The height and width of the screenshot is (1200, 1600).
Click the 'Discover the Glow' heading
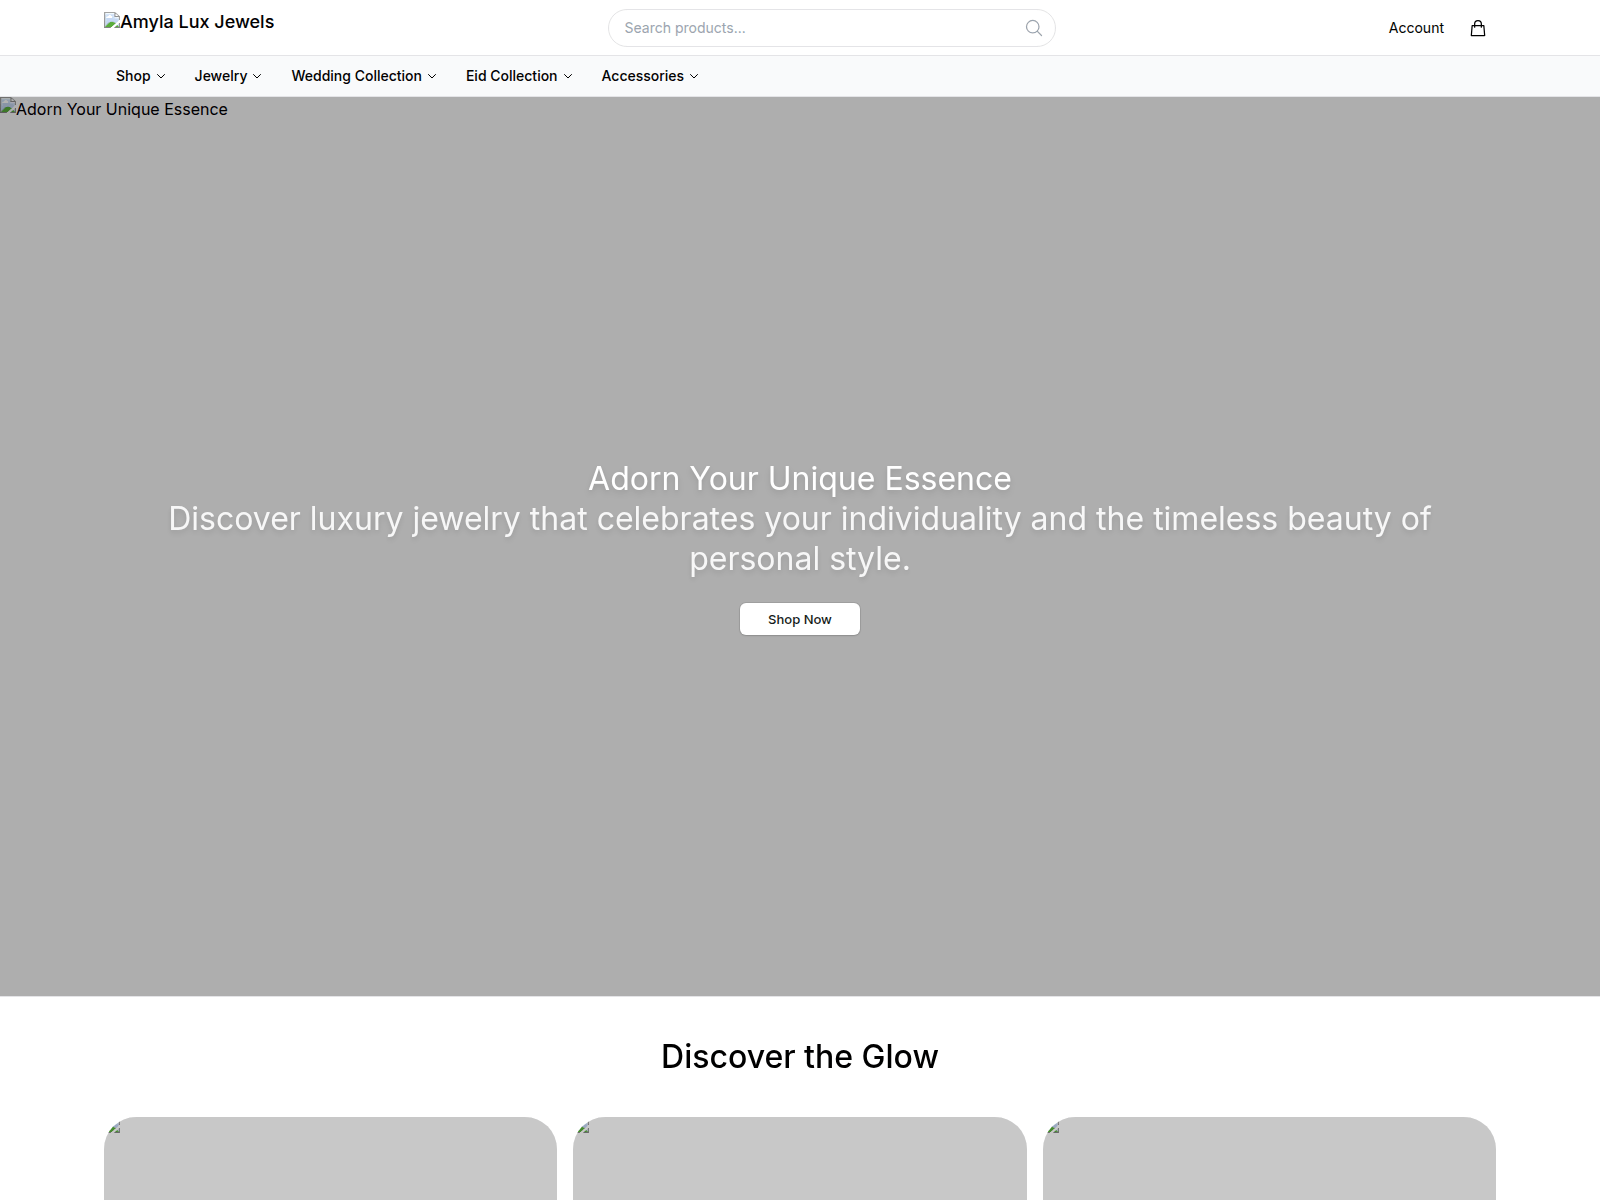click(800, 1056)
